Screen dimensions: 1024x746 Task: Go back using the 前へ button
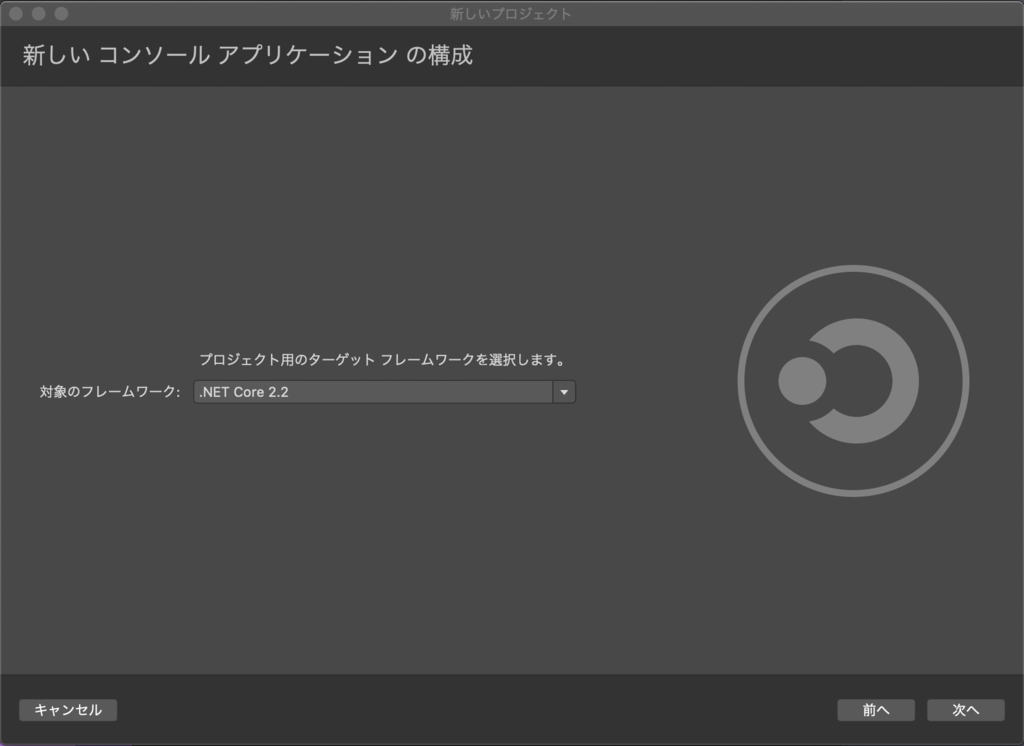pyautogui.click(x=875, y=710)
